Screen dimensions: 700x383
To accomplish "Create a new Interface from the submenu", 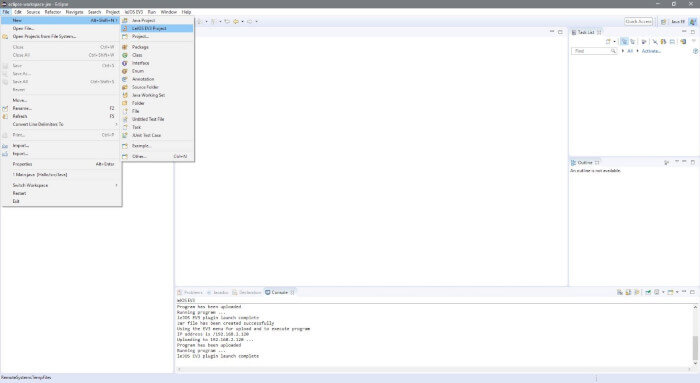I will (157, 63).
